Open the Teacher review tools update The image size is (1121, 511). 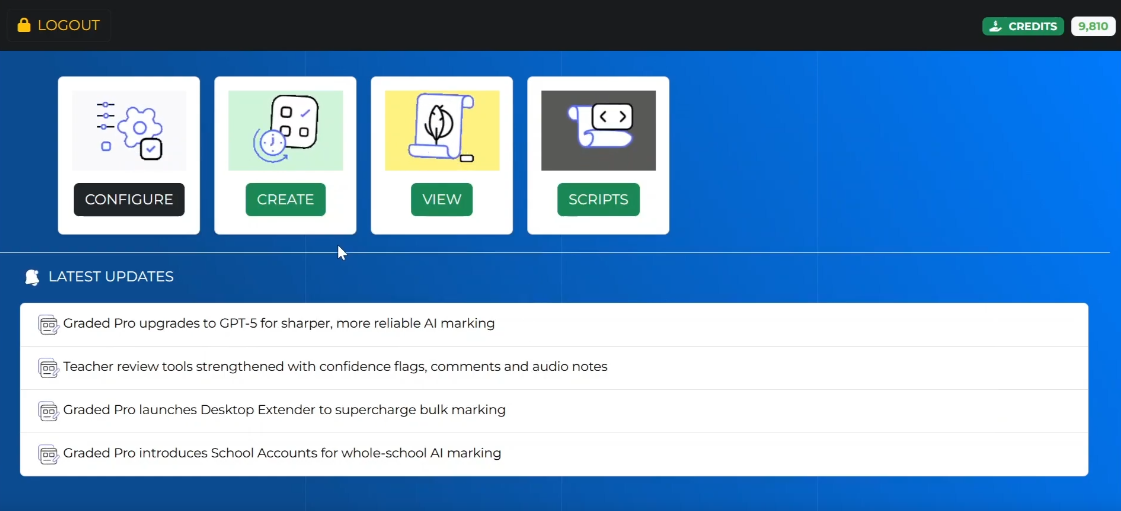click(x=335, y=367)
